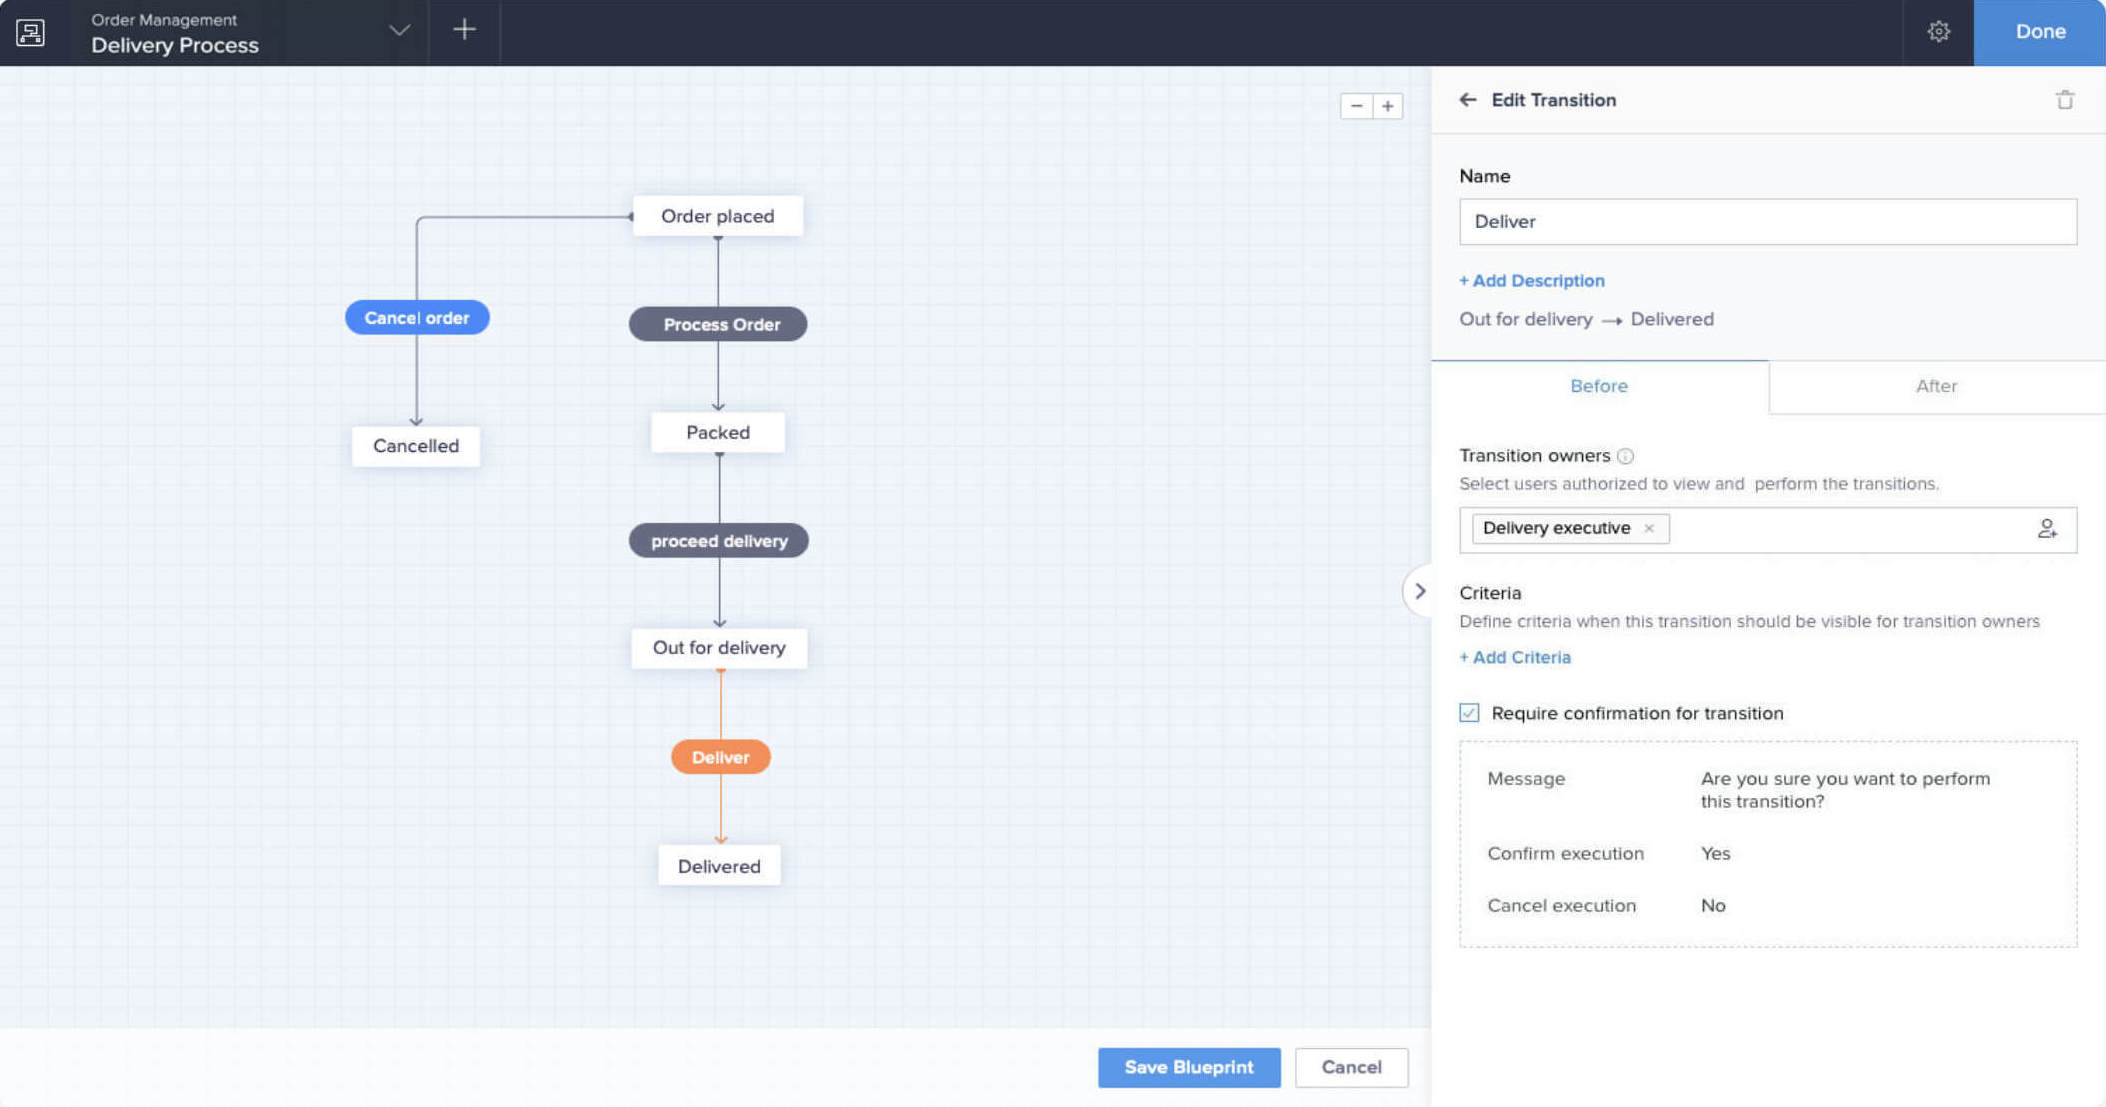Screen dimensions: 2106x1107
Task: Zoom in canvas with the plus icon
Action: (1388, 106)
